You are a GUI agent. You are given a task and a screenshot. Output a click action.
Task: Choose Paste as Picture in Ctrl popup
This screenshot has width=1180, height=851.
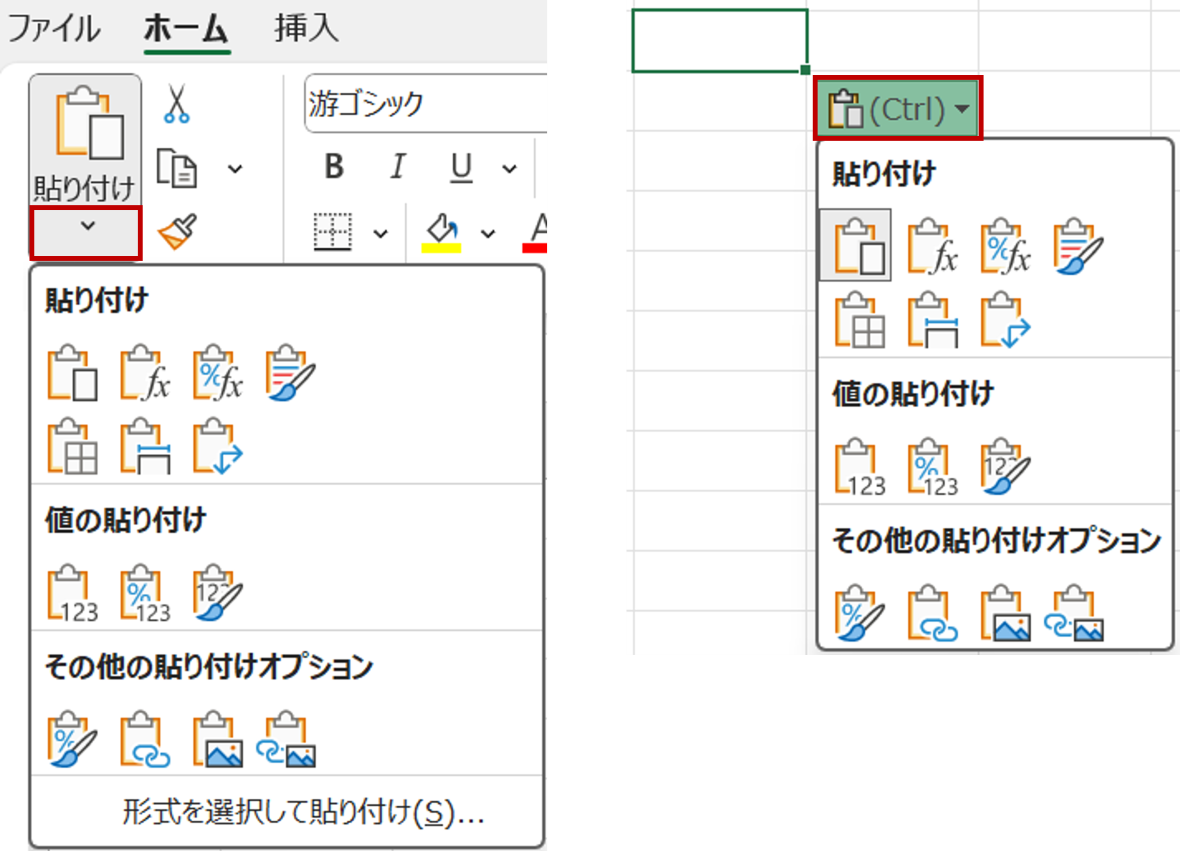click(1005, 612)
